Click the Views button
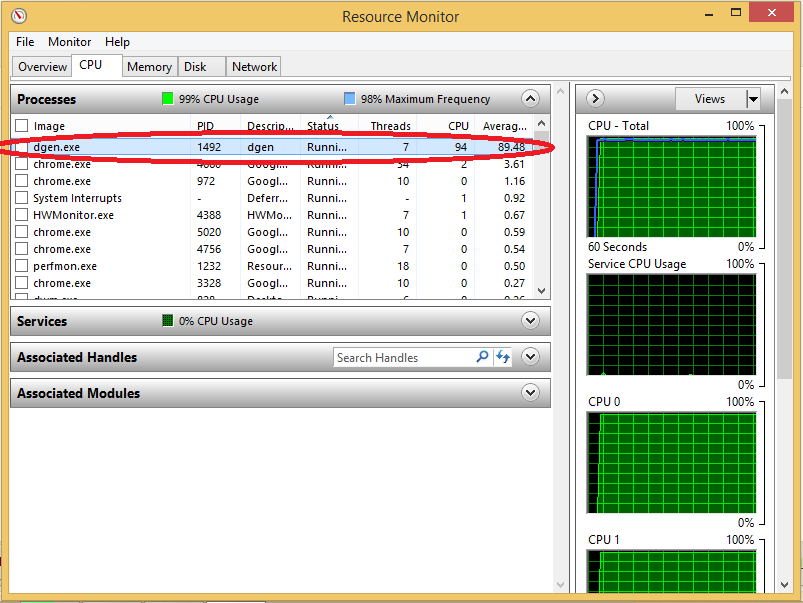 coord(710,99)
